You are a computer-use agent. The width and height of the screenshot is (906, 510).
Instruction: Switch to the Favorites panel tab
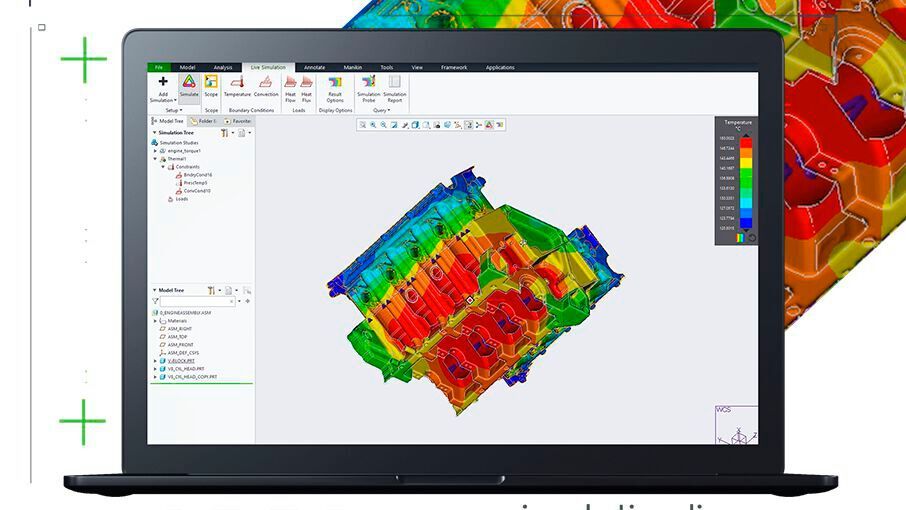pos(240,121)
